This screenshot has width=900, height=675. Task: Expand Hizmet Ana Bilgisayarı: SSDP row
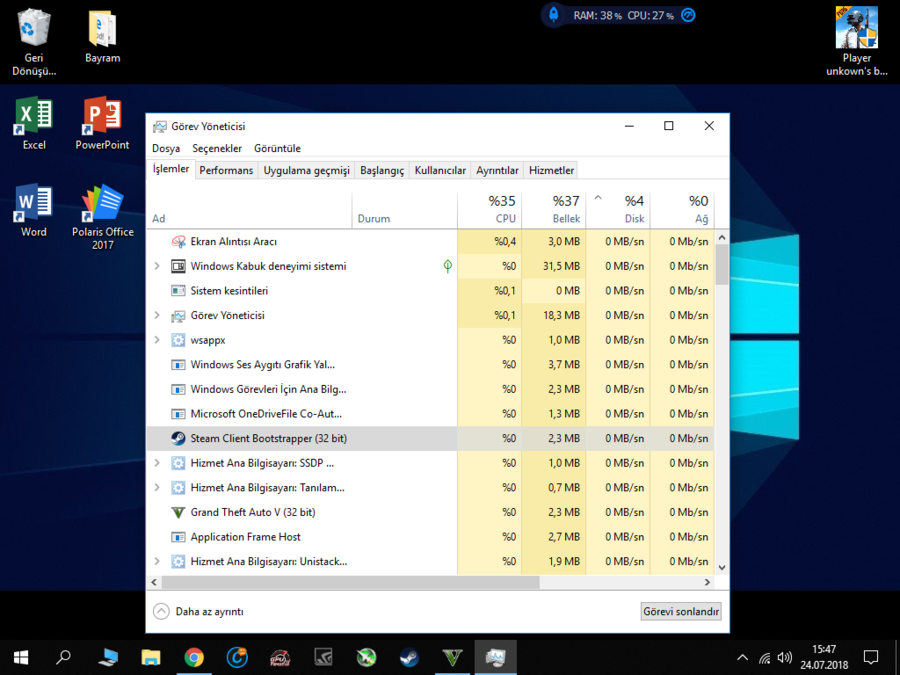tap(157, 463)
